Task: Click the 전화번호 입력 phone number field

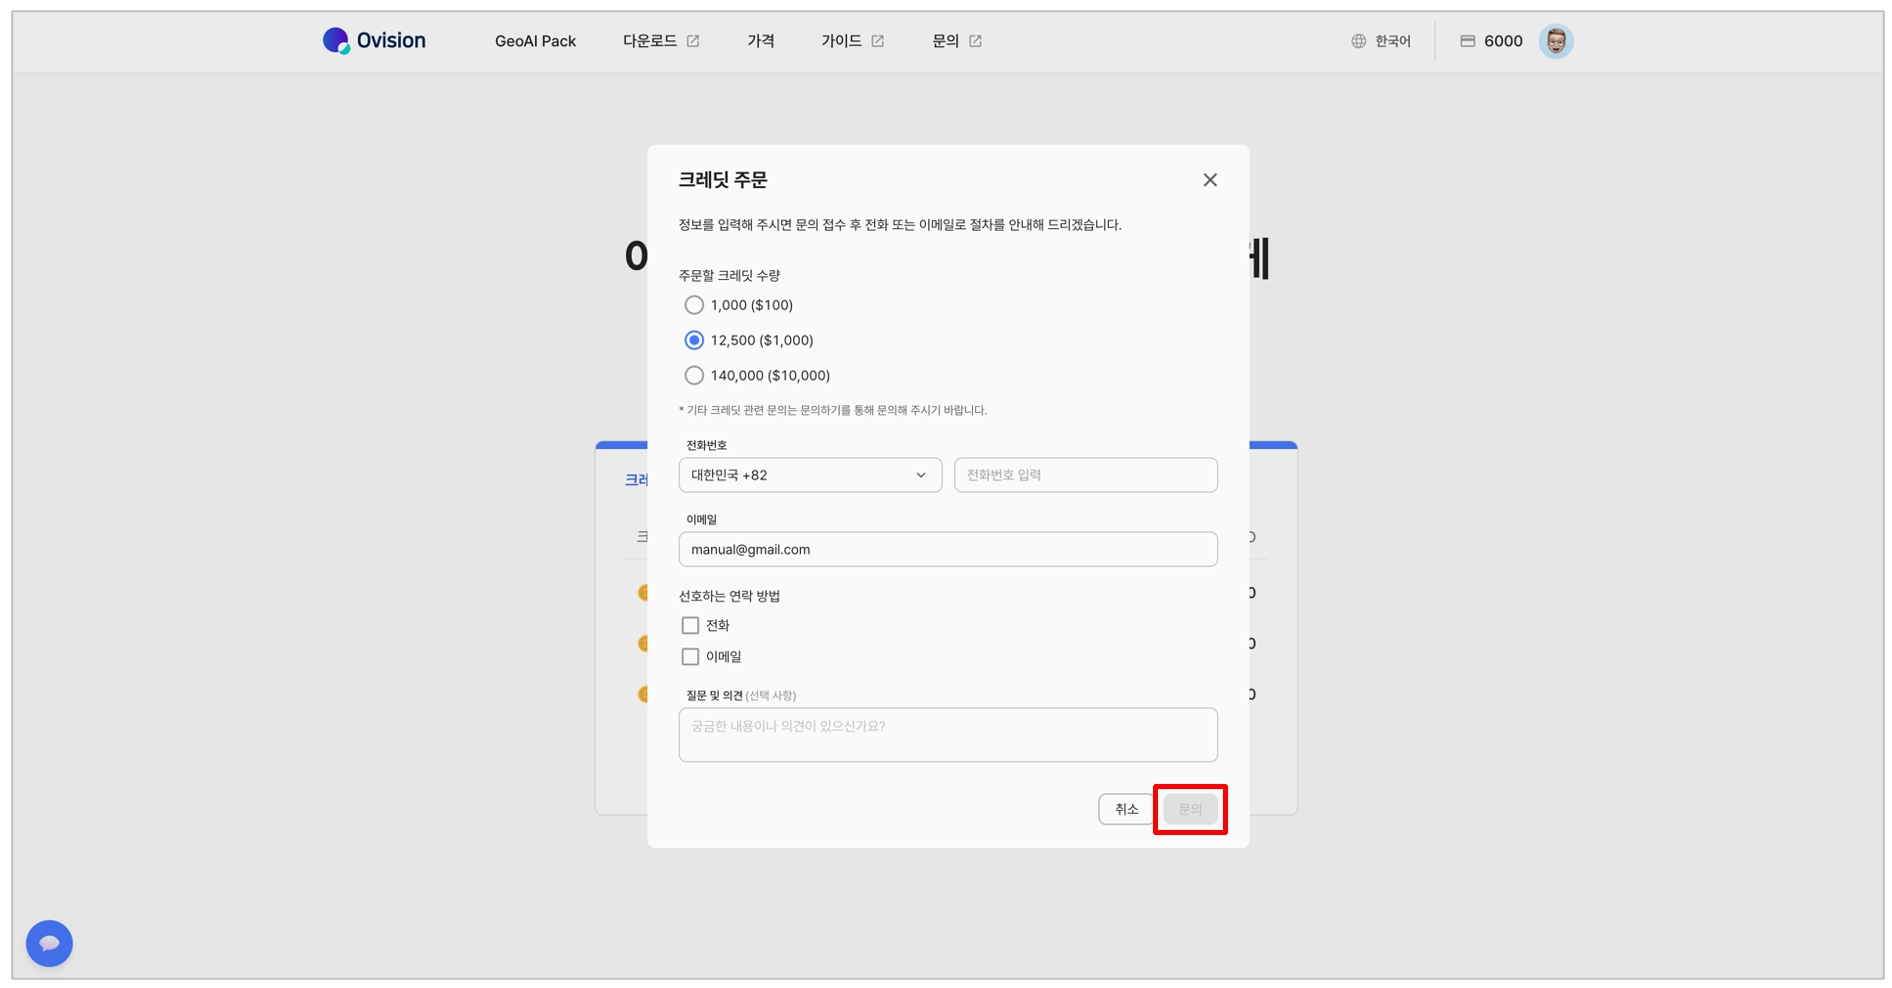Action: [x=1085, y=475]
